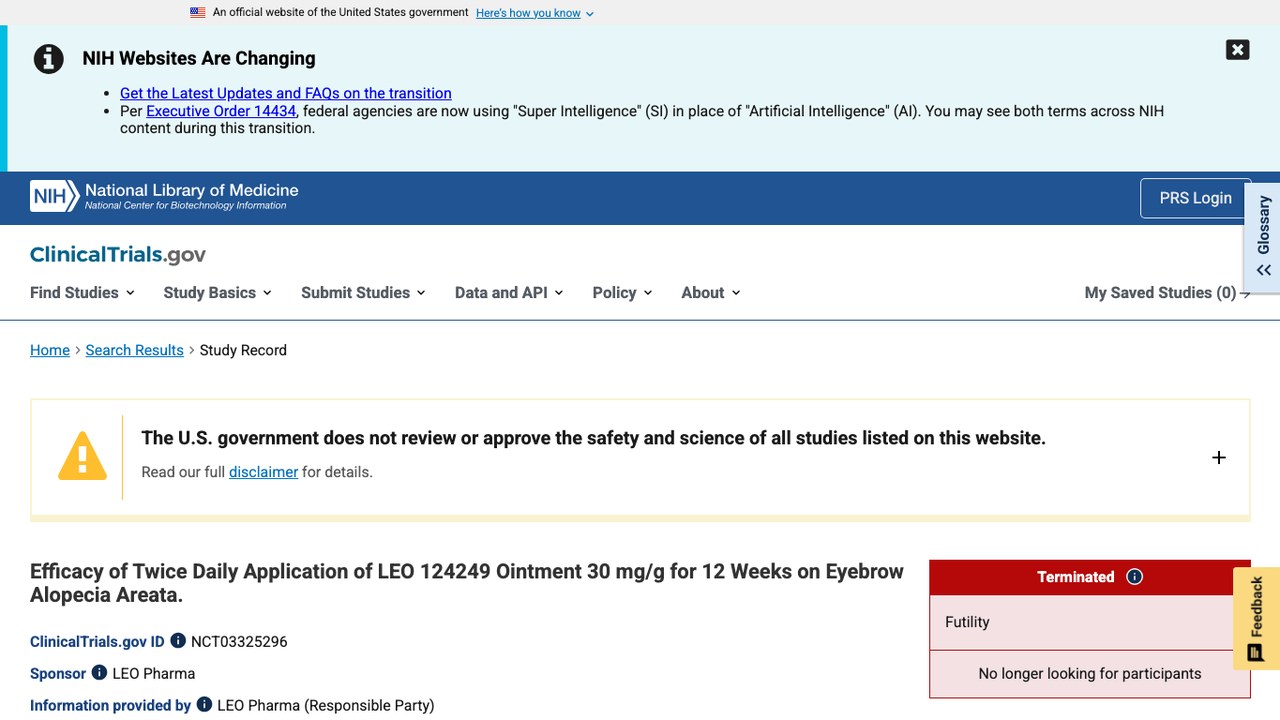
Task: Expand Here's how you know dropdown
Action: point(535,13)
